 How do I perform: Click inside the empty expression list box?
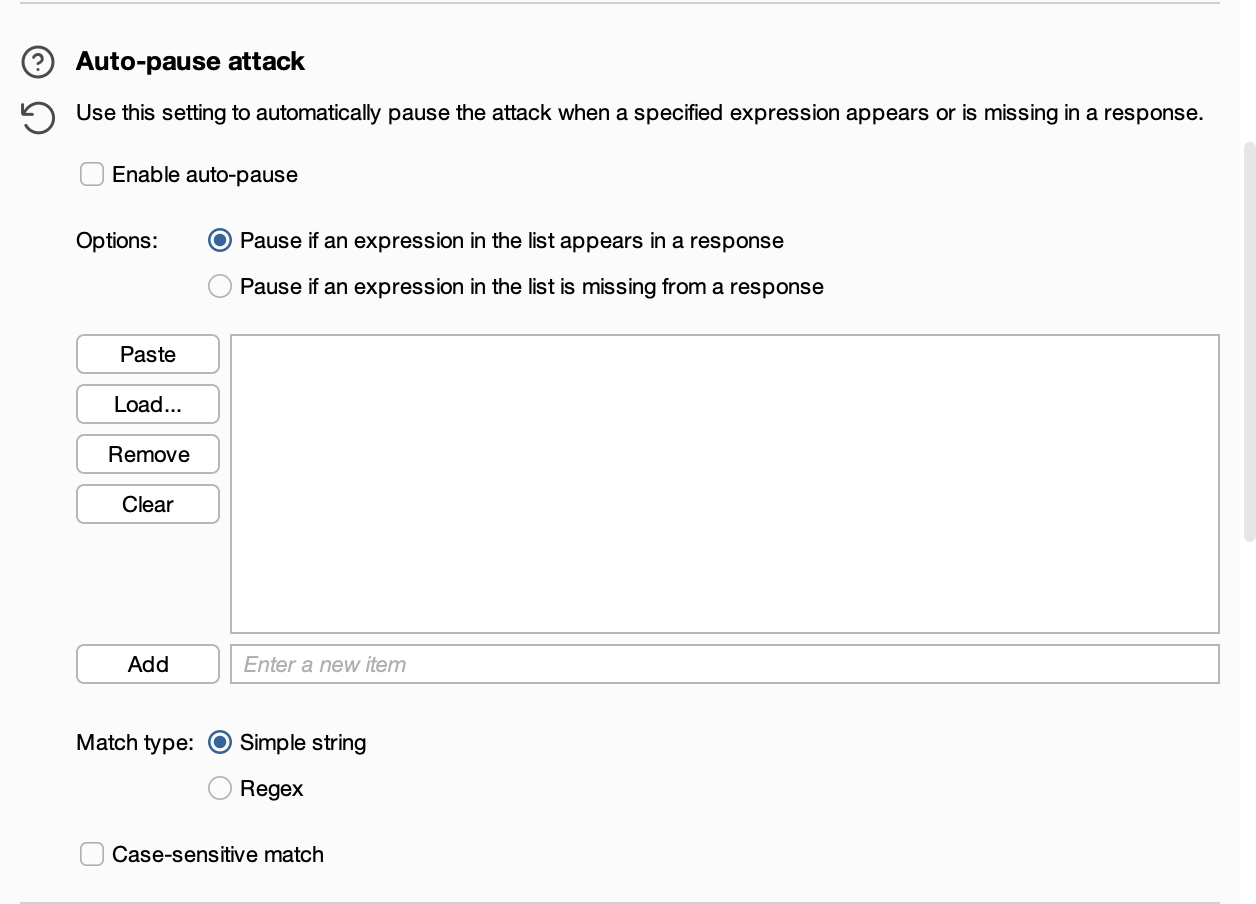(724, 484)
